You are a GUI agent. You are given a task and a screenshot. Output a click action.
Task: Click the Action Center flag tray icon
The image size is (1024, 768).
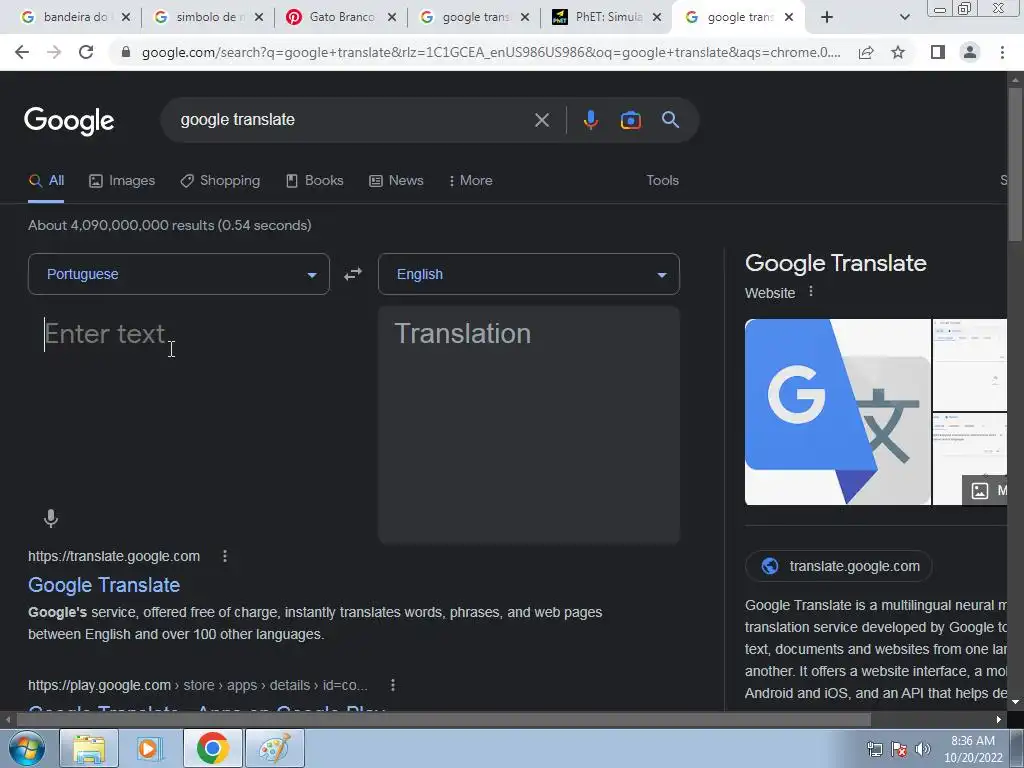coord(899,749)
